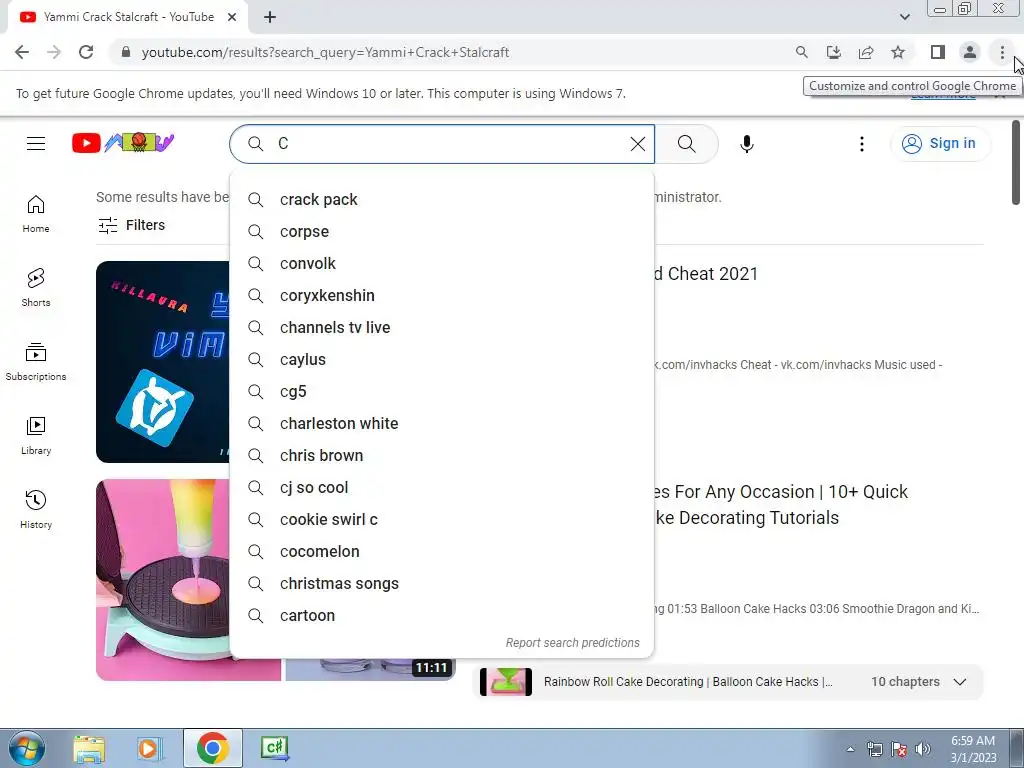The width and height of the screenshot is (1024, 768).
Task: Choose suggestion 'channels tv live'
Action: (x=441, y=327)
